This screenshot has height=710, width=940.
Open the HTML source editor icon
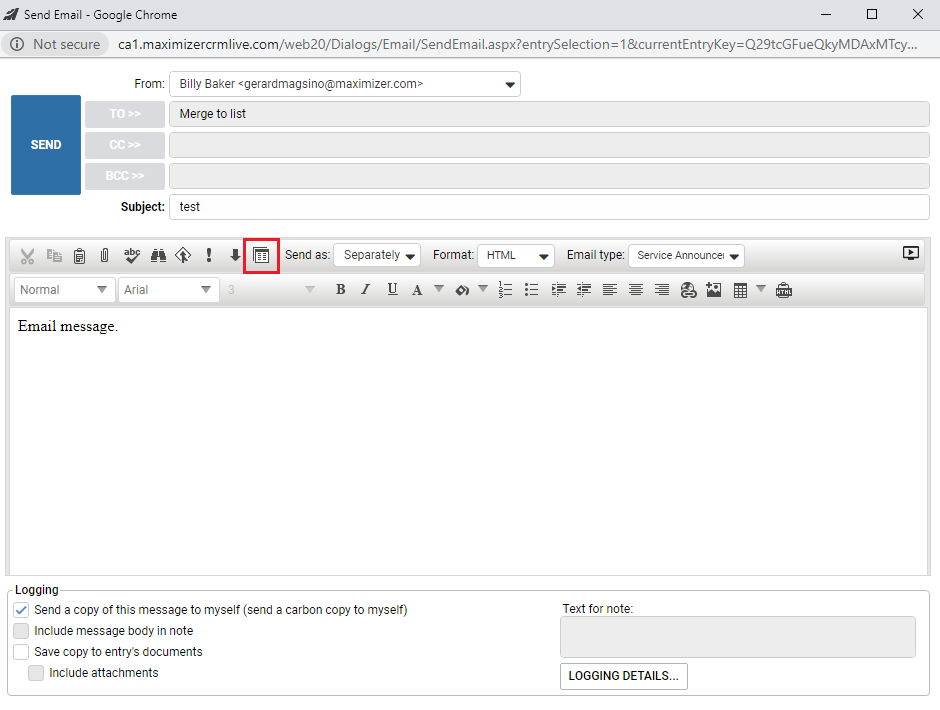pos(784,290)
